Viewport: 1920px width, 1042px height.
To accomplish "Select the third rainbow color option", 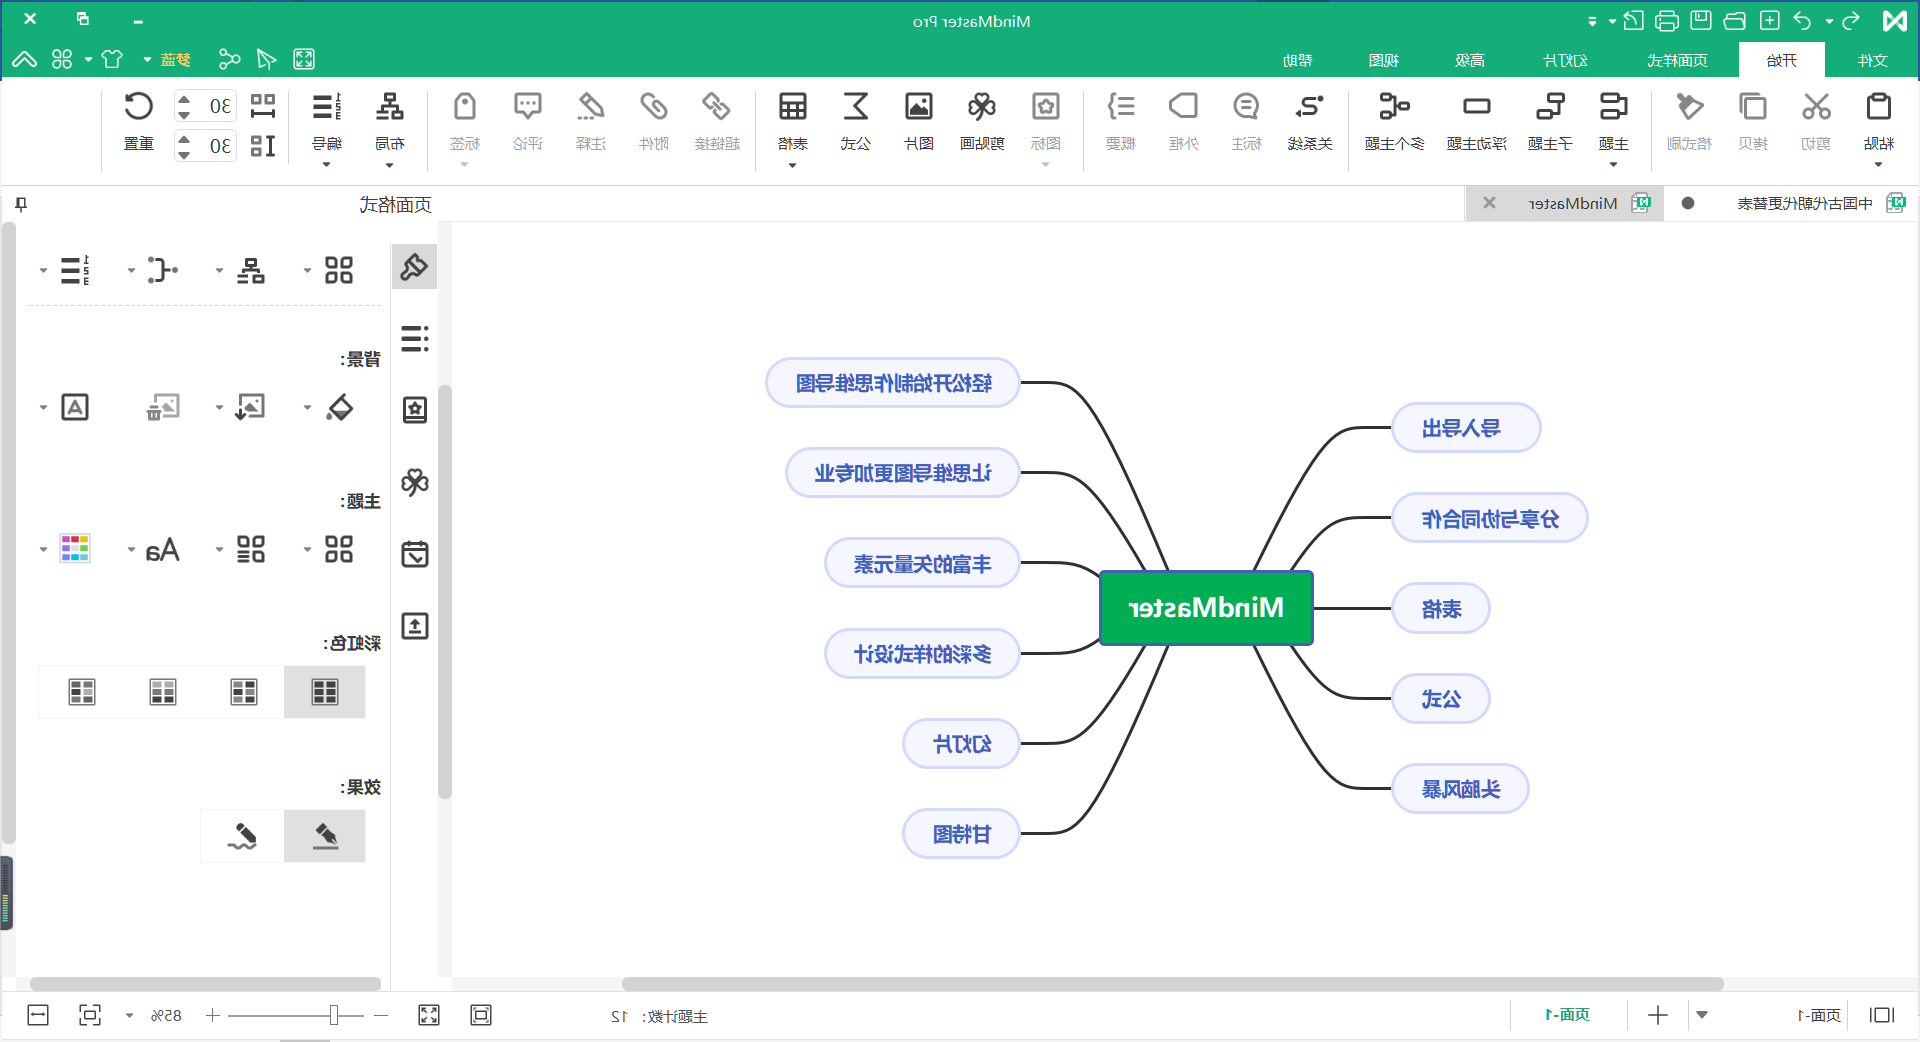I will pyautogui.click(x=163, y=692).
